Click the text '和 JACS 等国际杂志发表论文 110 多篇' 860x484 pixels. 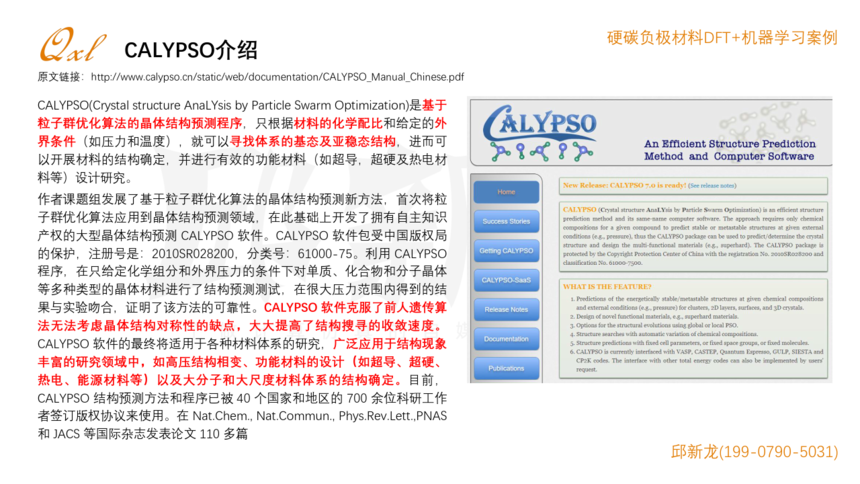pyautogui.click(x=143, y=434)
